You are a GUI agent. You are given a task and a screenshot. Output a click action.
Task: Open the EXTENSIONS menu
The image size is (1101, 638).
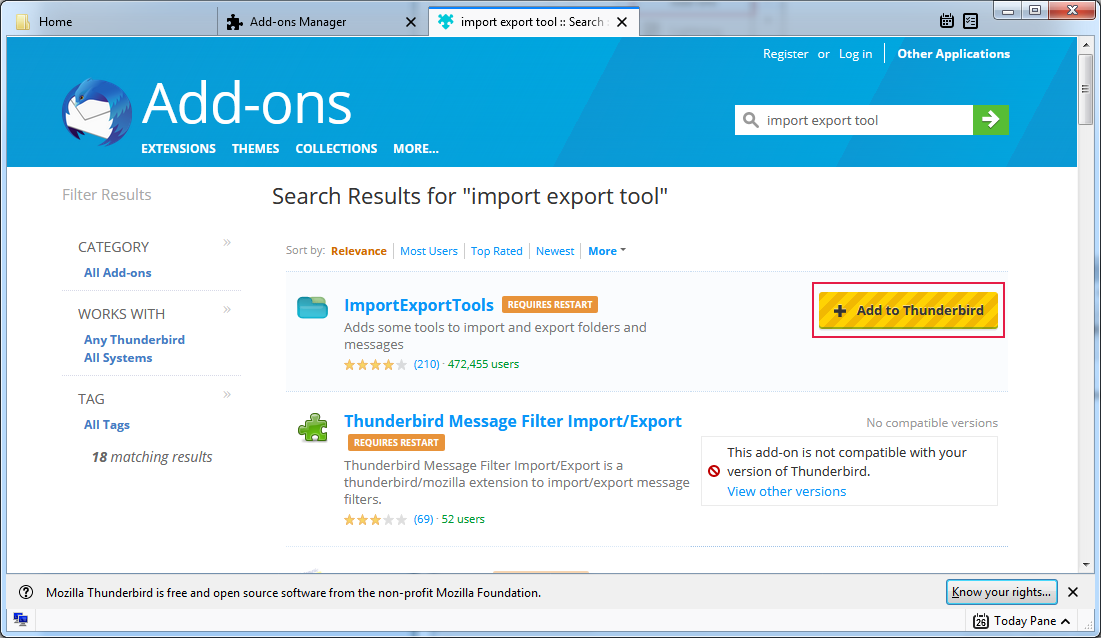(x=178, y=149)
